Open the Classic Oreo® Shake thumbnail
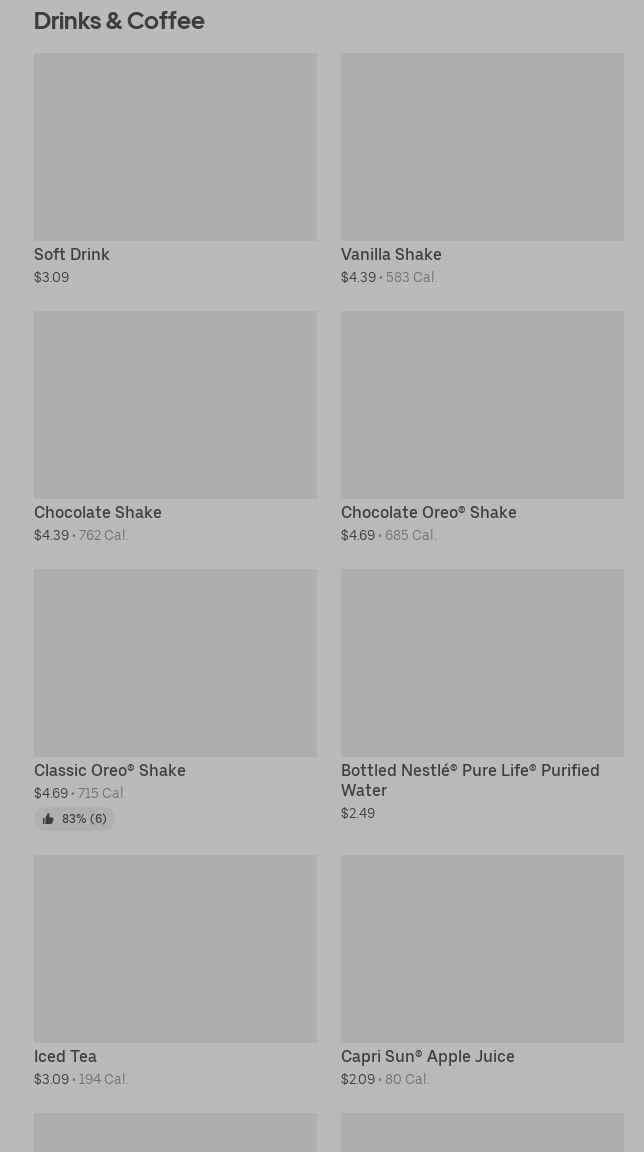The height and width of the screenshot is (1152, 644). click(x=175, y=663)
